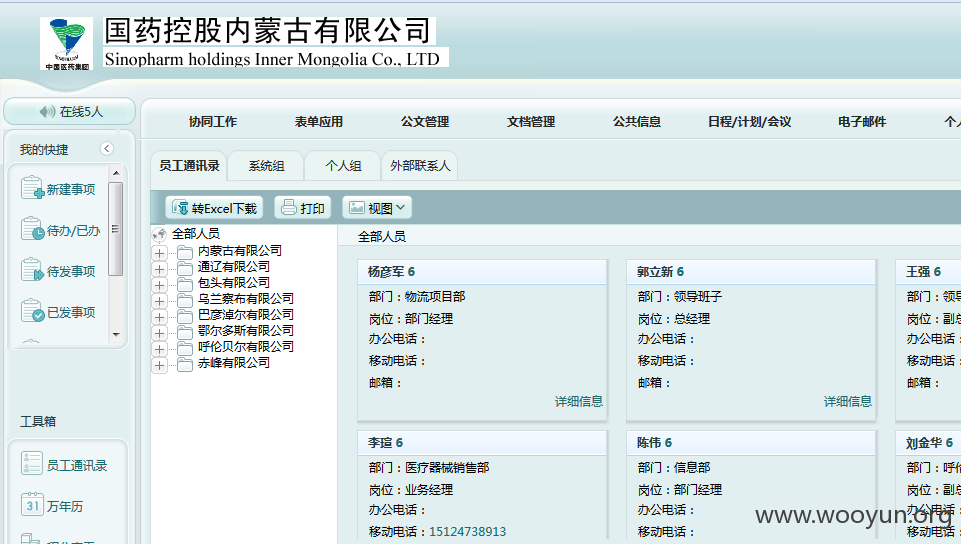Click 部门：信息部 text
961x544 pixels.
point(674,467)
